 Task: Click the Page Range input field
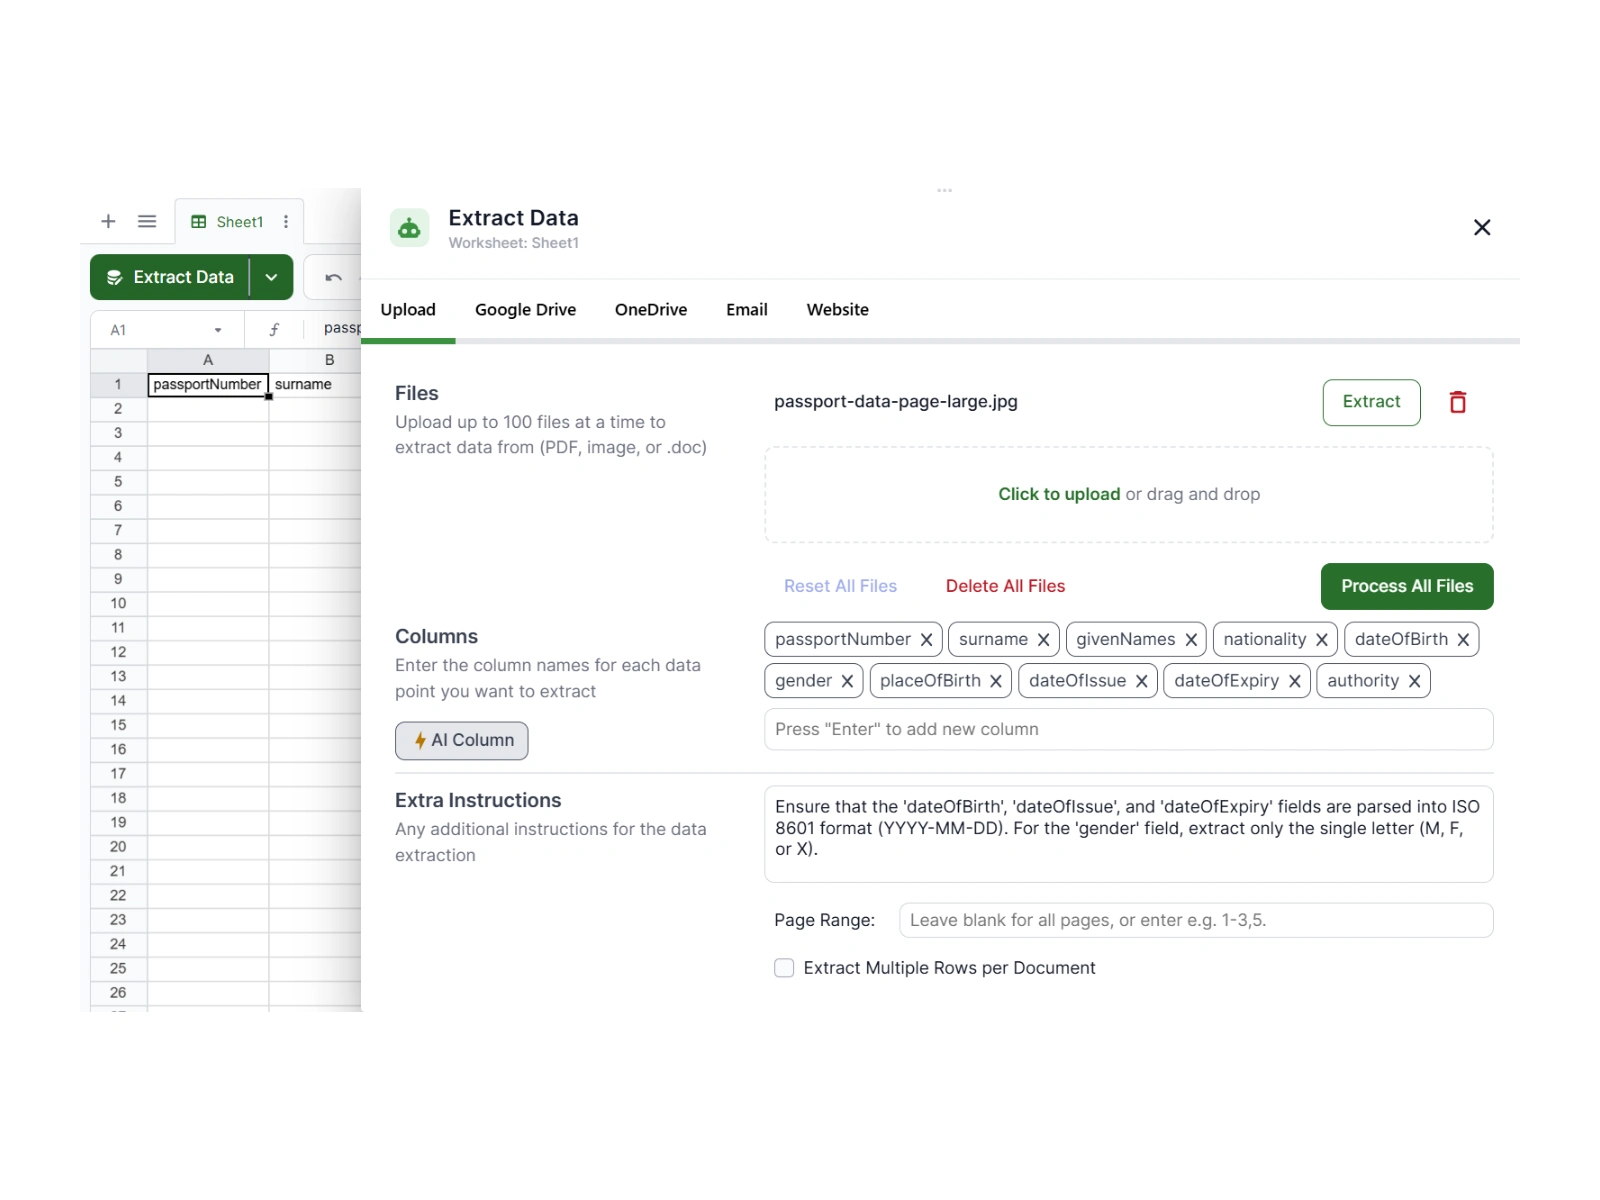(x=1196, y=920)
